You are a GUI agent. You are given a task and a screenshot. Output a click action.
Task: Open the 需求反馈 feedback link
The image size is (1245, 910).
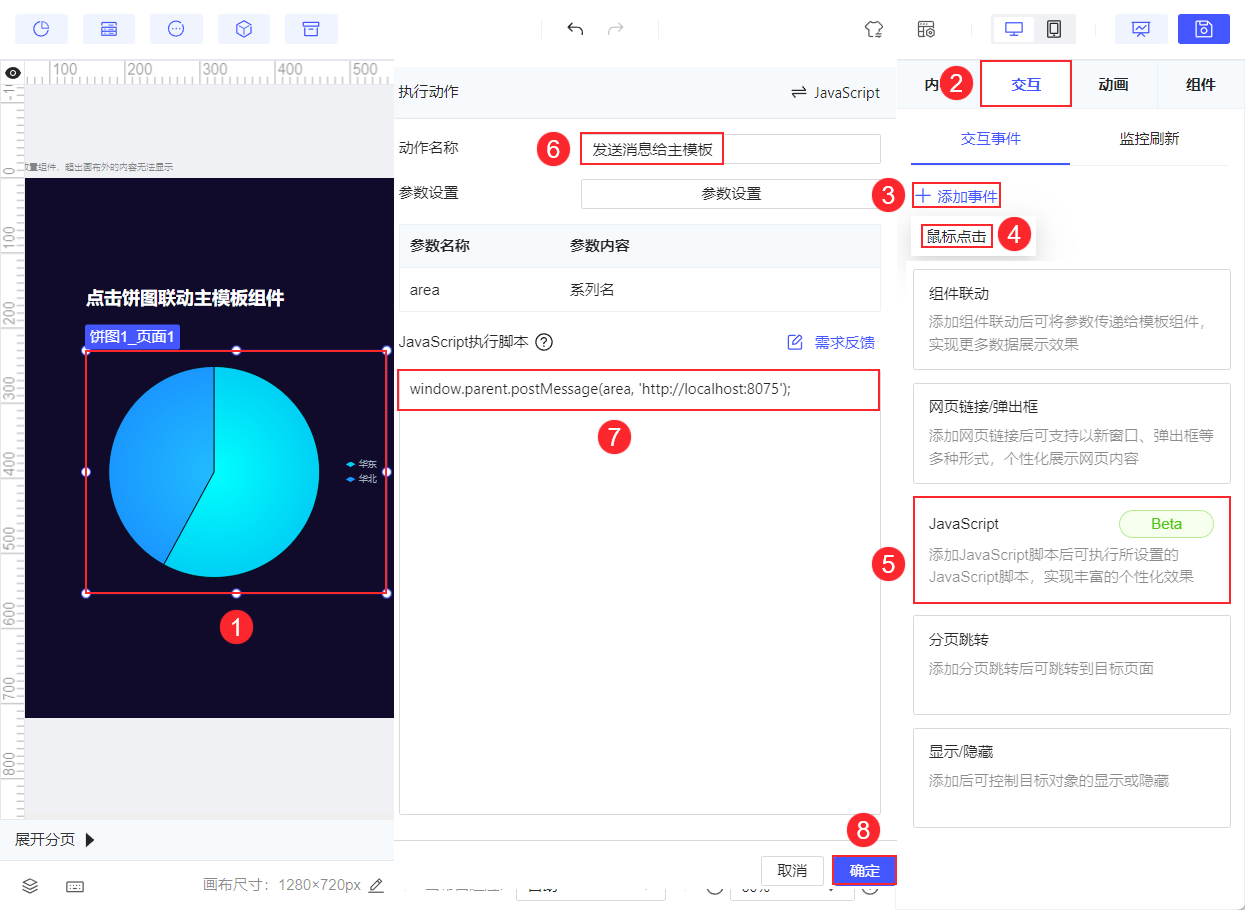(x=831, y=342)
